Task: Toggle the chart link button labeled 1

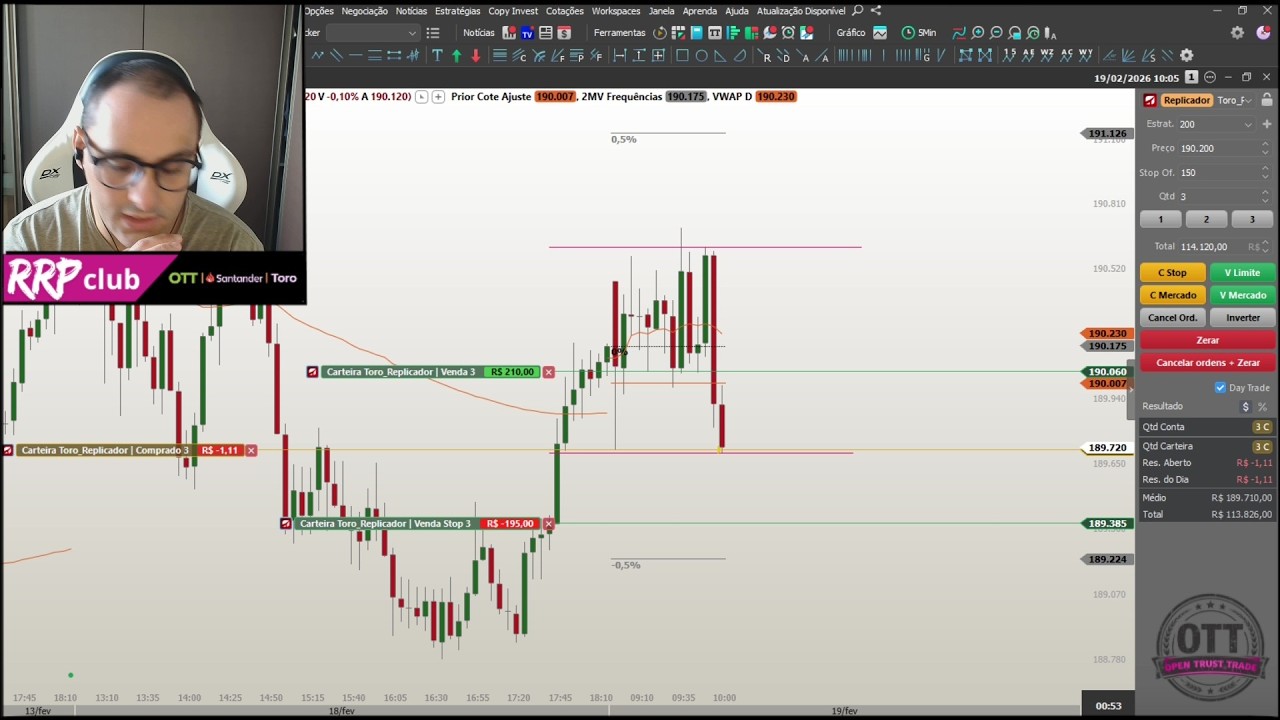Action: tap(1191, 77)
